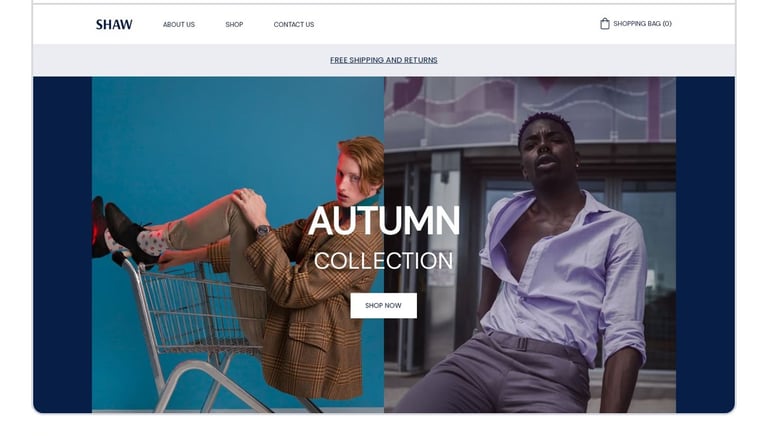Click the face of the lilac-shirt model
Viewport: 768px width, 436px height.
[x=546, y=152]
